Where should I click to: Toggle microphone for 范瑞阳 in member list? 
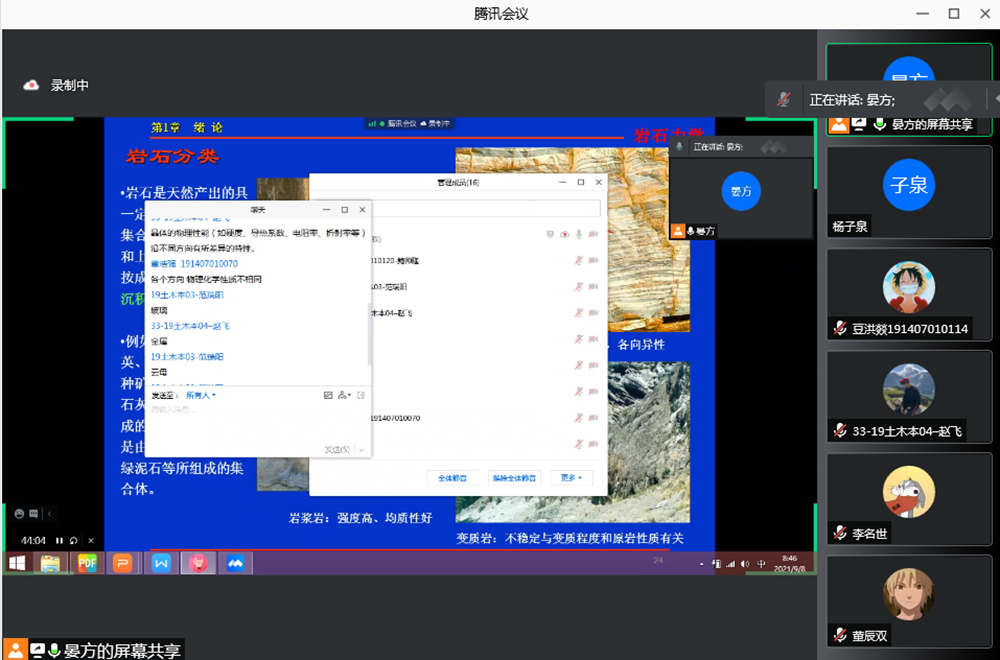(x=578, y=286)
